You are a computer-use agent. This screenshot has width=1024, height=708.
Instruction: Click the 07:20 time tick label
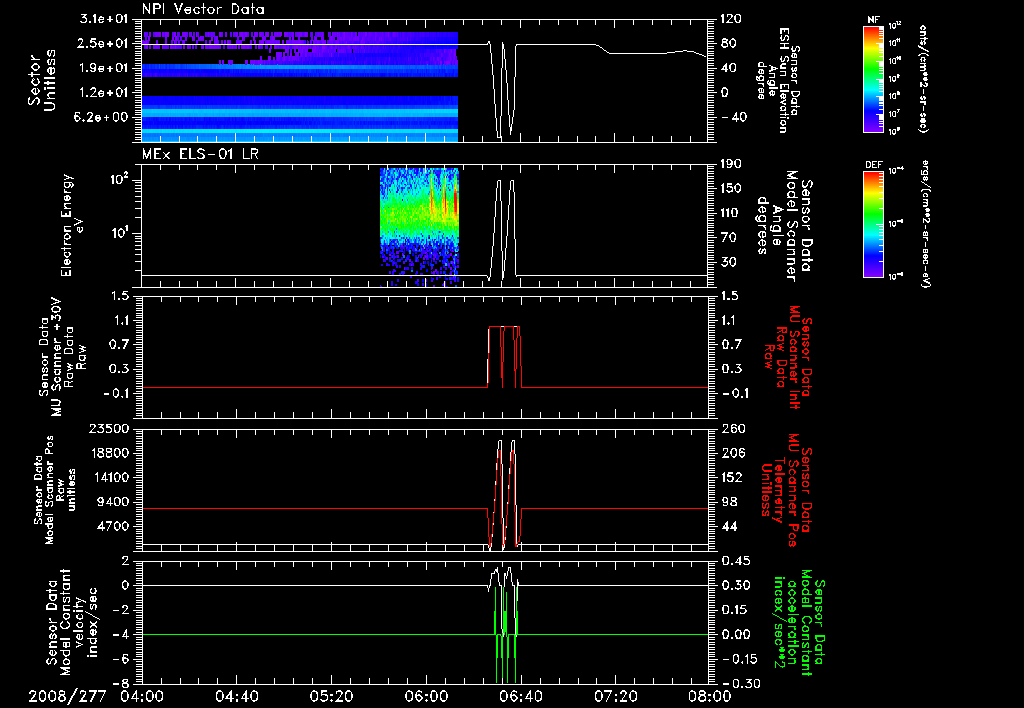click(x=615, y=696)
